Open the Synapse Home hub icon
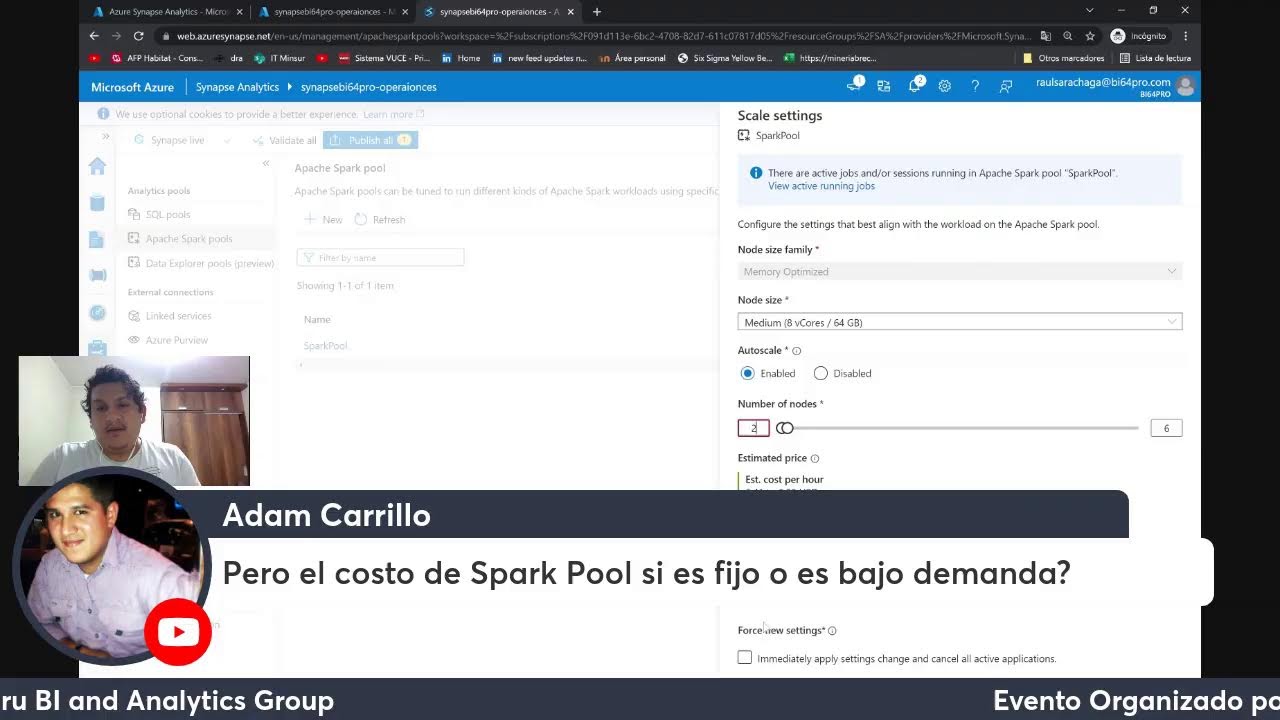Screen dimensions: 1280x720 point(97,166)
